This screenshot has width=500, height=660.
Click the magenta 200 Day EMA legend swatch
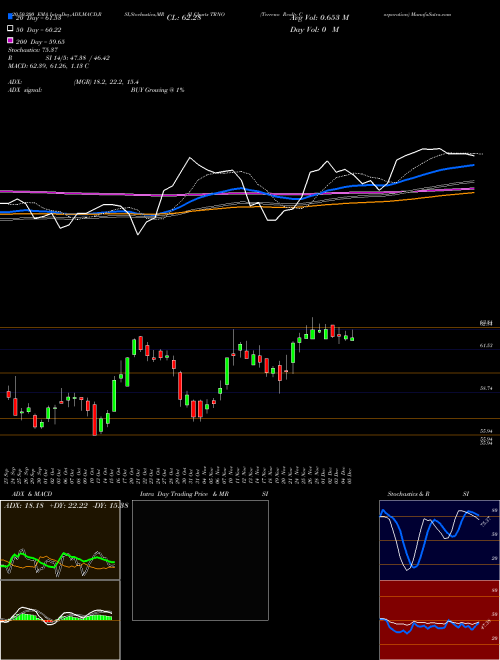(10, 40)
